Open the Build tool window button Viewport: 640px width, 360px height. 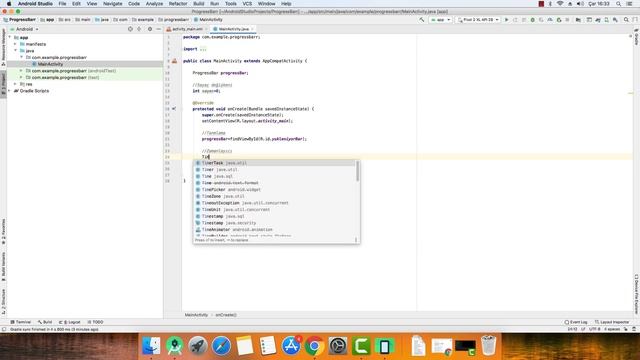[45, 322]
